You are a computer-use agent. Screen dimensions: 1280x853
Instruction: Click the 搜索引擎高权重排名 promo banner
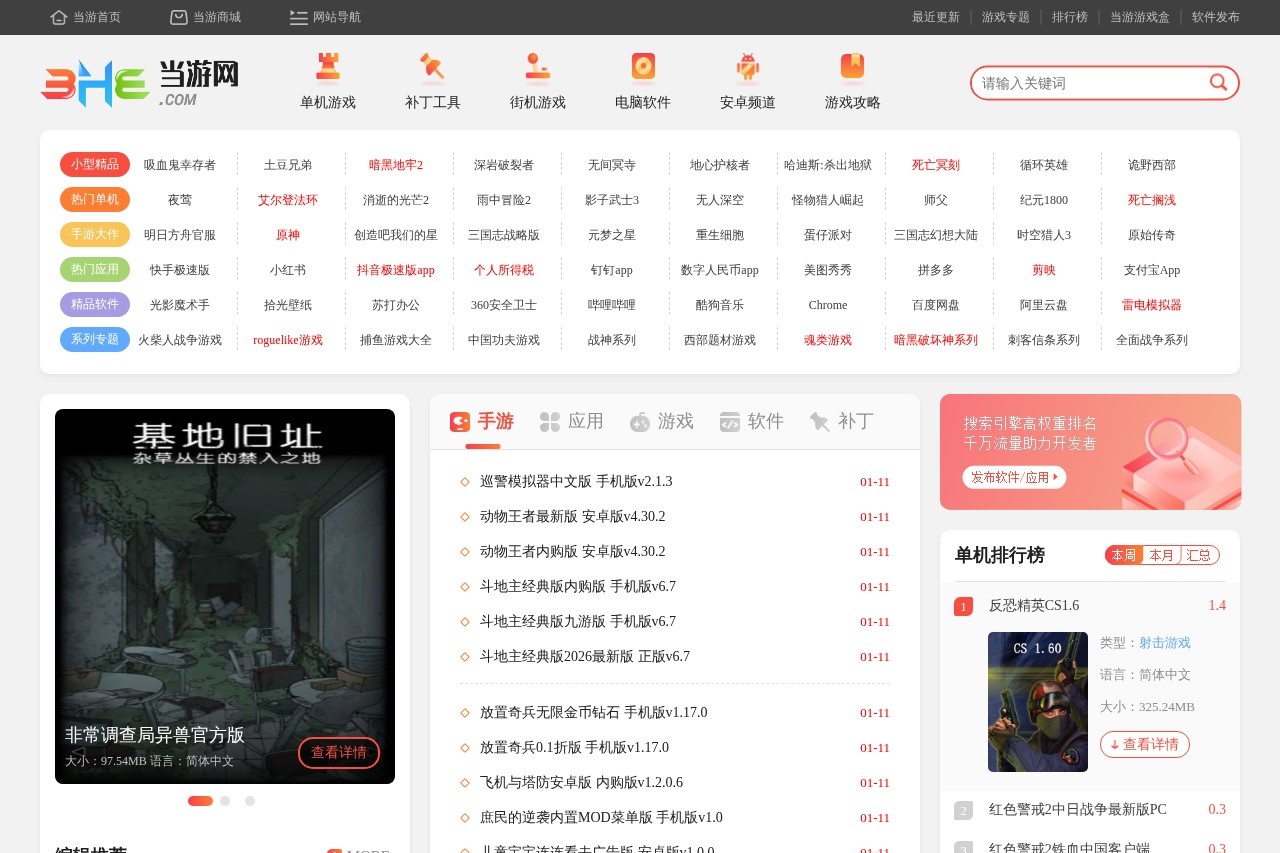[x=1090, y=452]
